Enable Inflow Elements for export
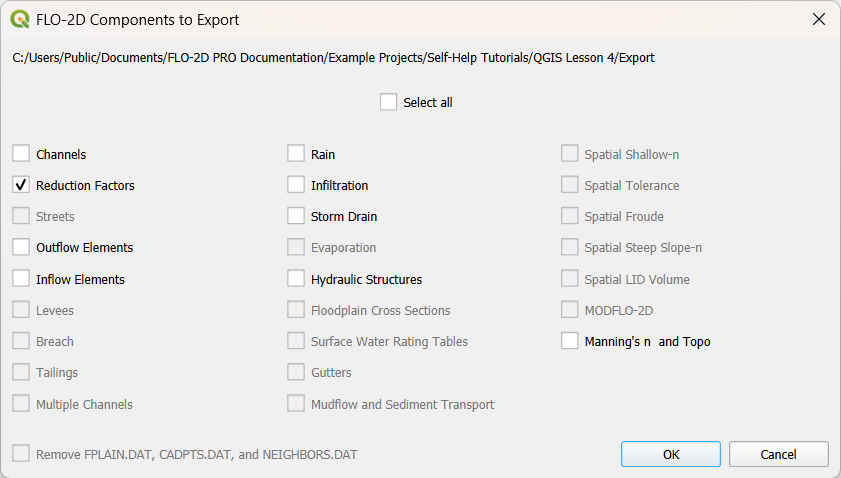Viewport: 841px width, 478px height. (x=21, y=279)
